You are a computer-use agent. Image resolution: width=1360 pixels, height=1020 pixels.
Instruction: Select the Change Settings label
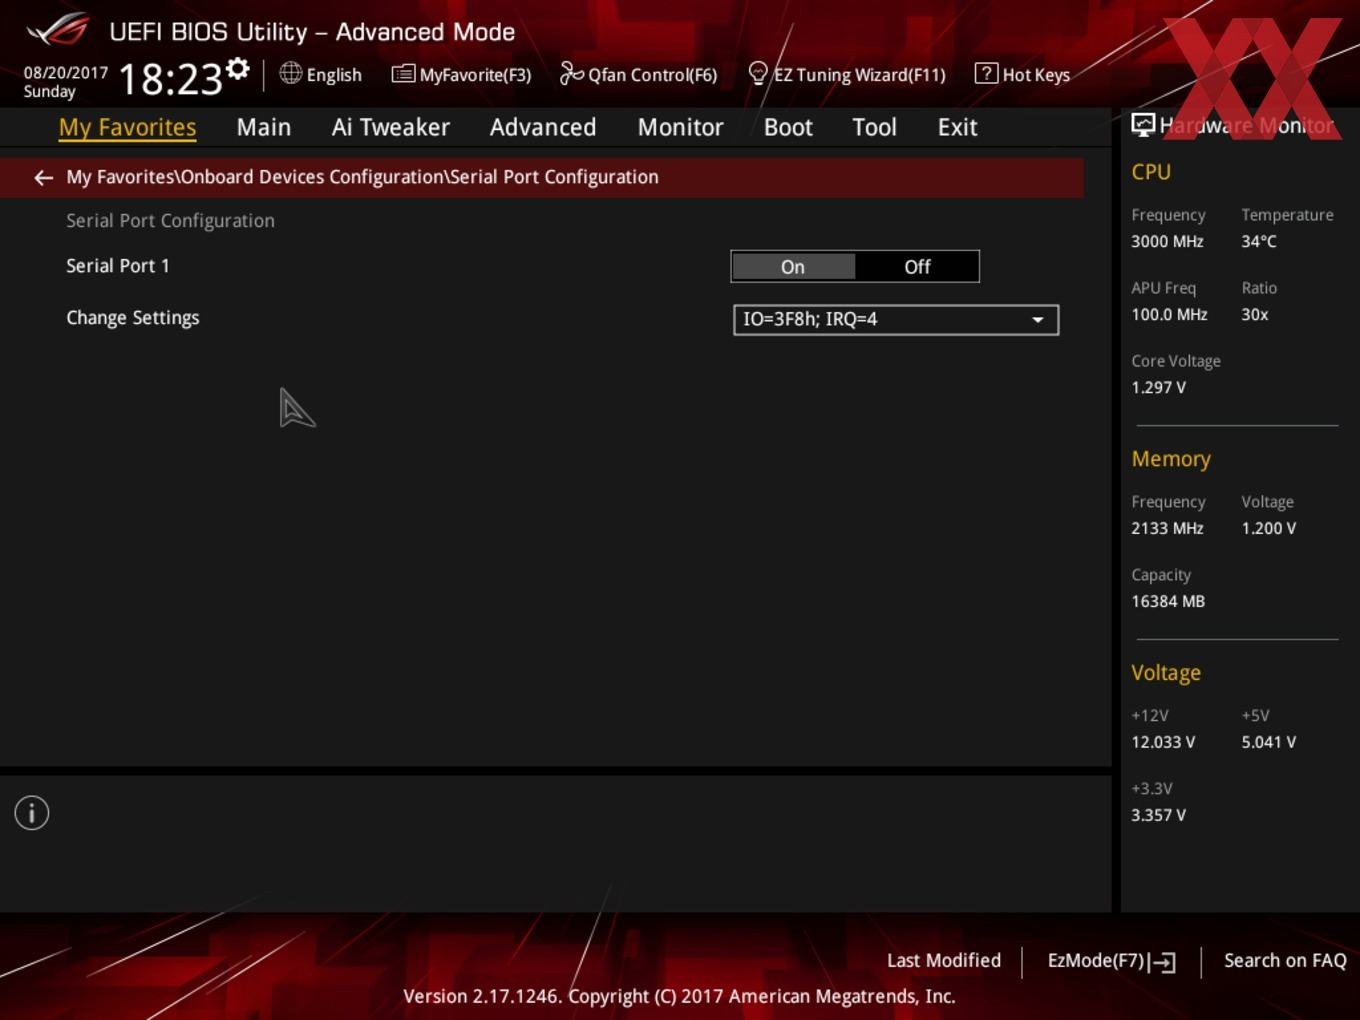133,318
